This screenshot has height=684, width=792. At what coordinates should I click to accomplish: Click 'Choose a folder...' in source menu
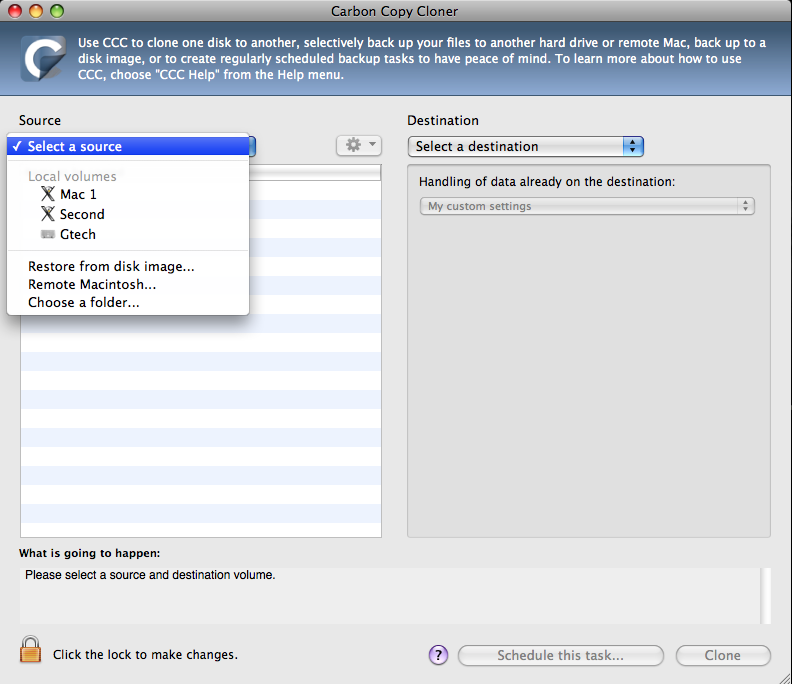pos(128,303)
